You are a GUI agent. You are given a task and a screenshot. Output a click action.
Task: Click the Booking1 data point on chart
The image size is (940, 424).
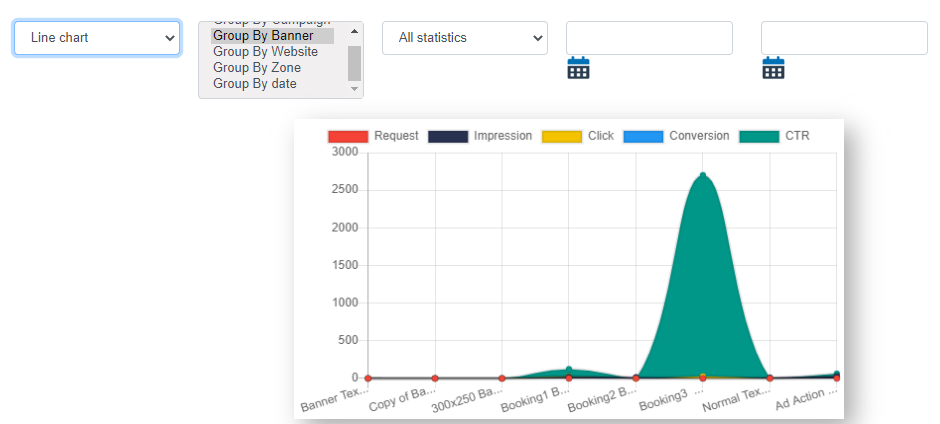[569, 371]
